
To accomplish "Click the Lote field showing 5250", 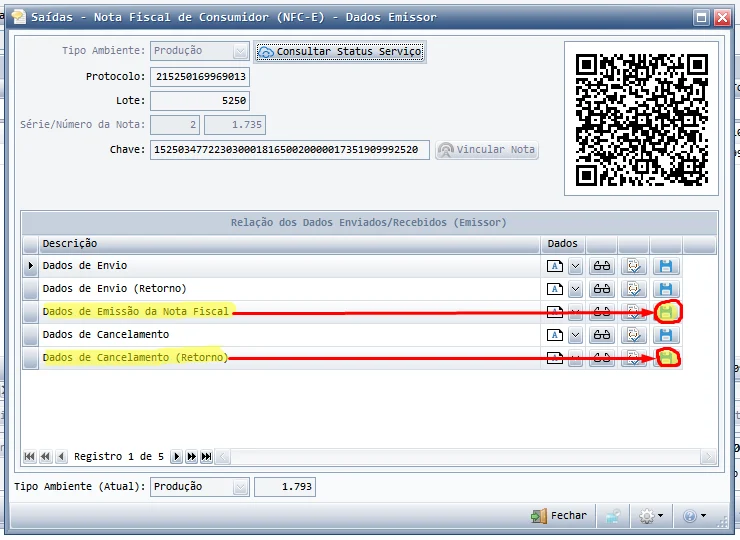I will [x=200, y=101].
